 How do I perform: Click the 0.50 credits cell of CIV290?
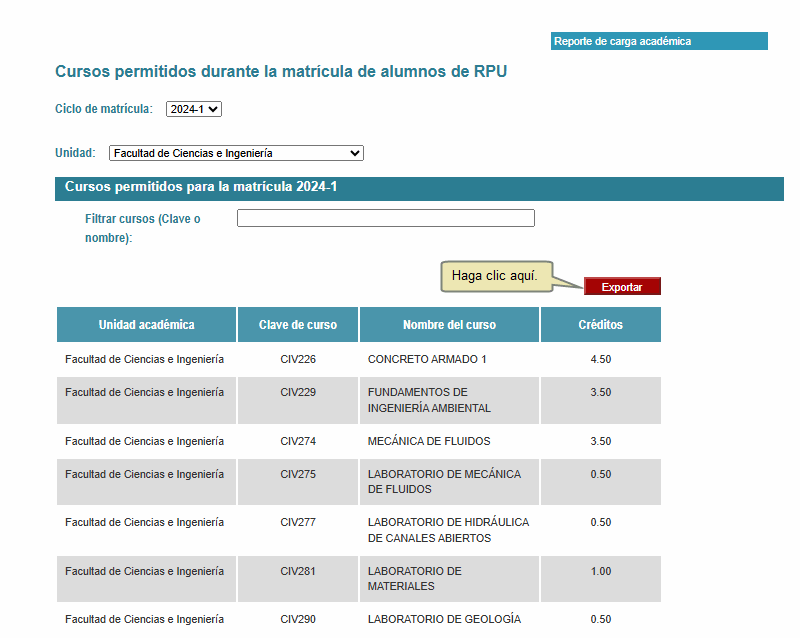tap(601, 620)
